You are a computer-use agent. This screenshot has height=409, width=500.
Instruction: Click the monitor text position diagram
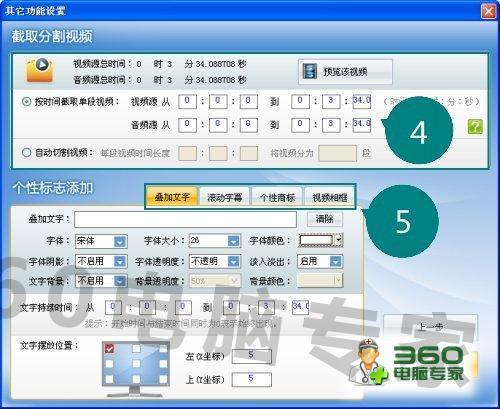136,369
